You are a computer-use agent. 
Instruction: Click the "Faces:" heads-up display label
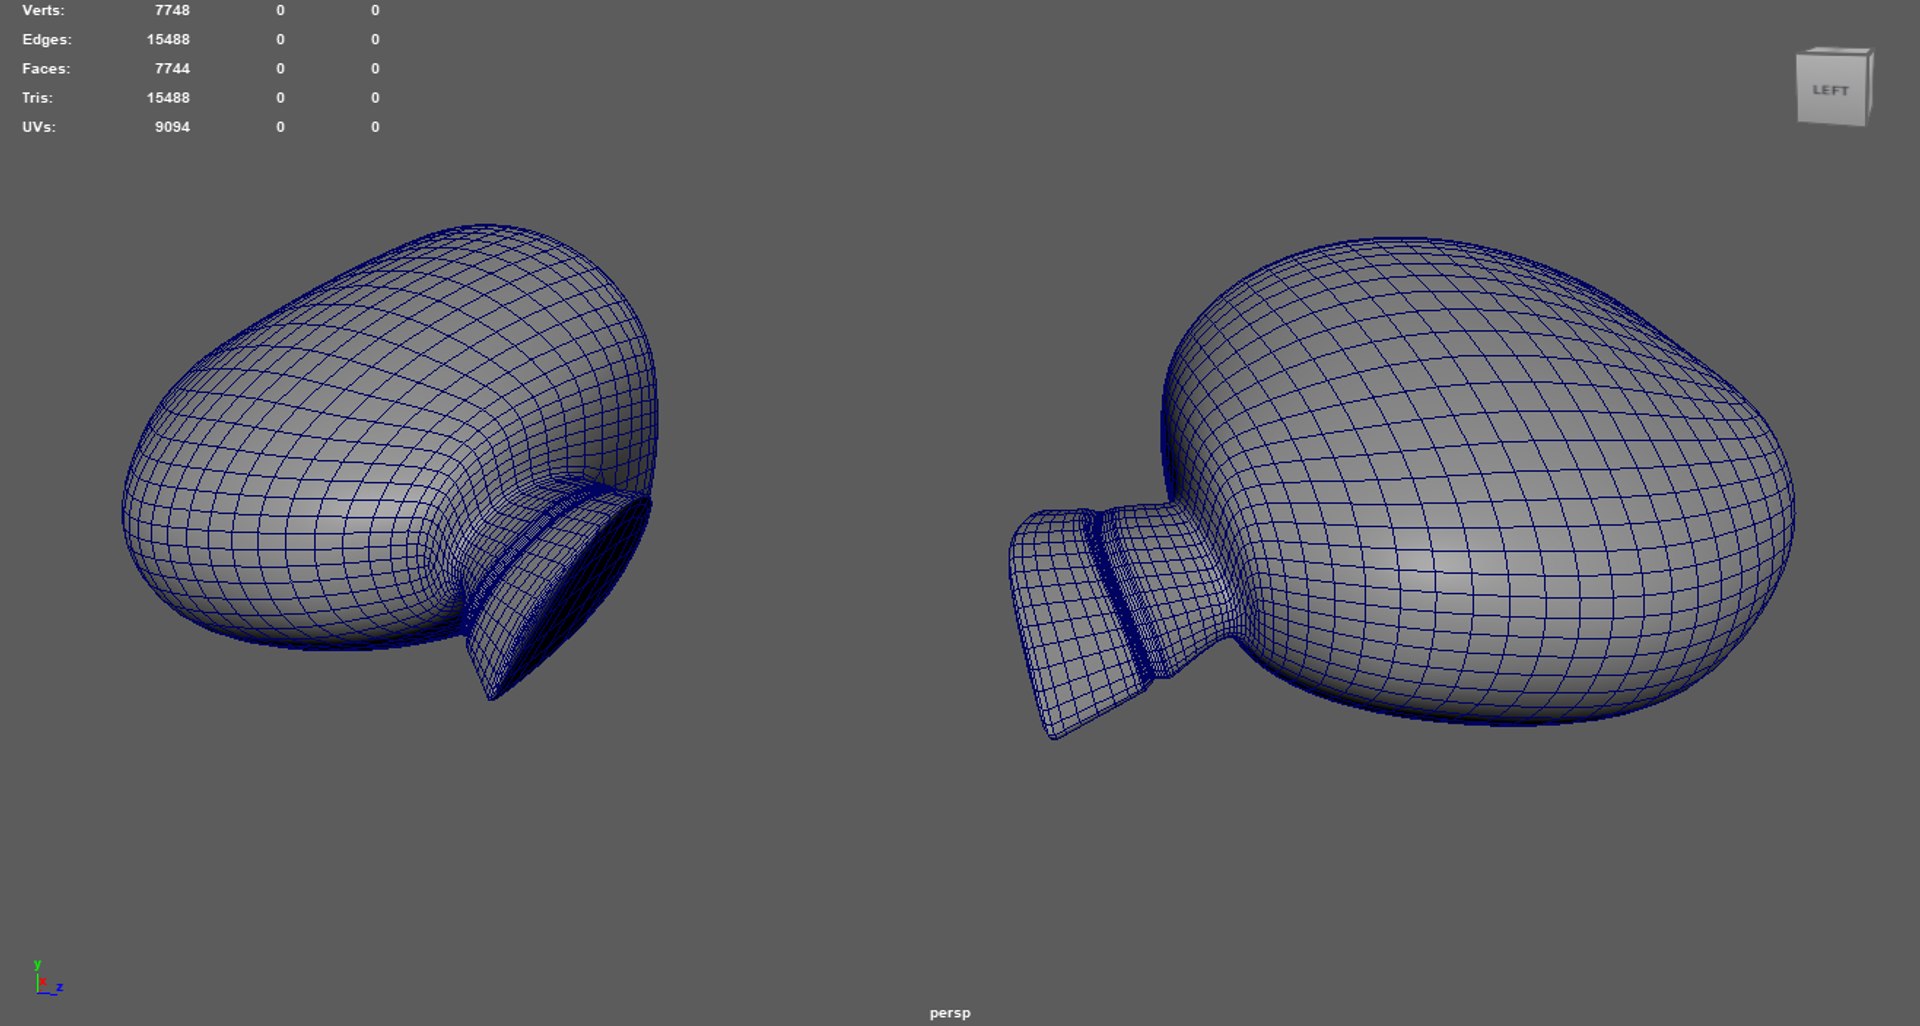[x=46, y=68]
